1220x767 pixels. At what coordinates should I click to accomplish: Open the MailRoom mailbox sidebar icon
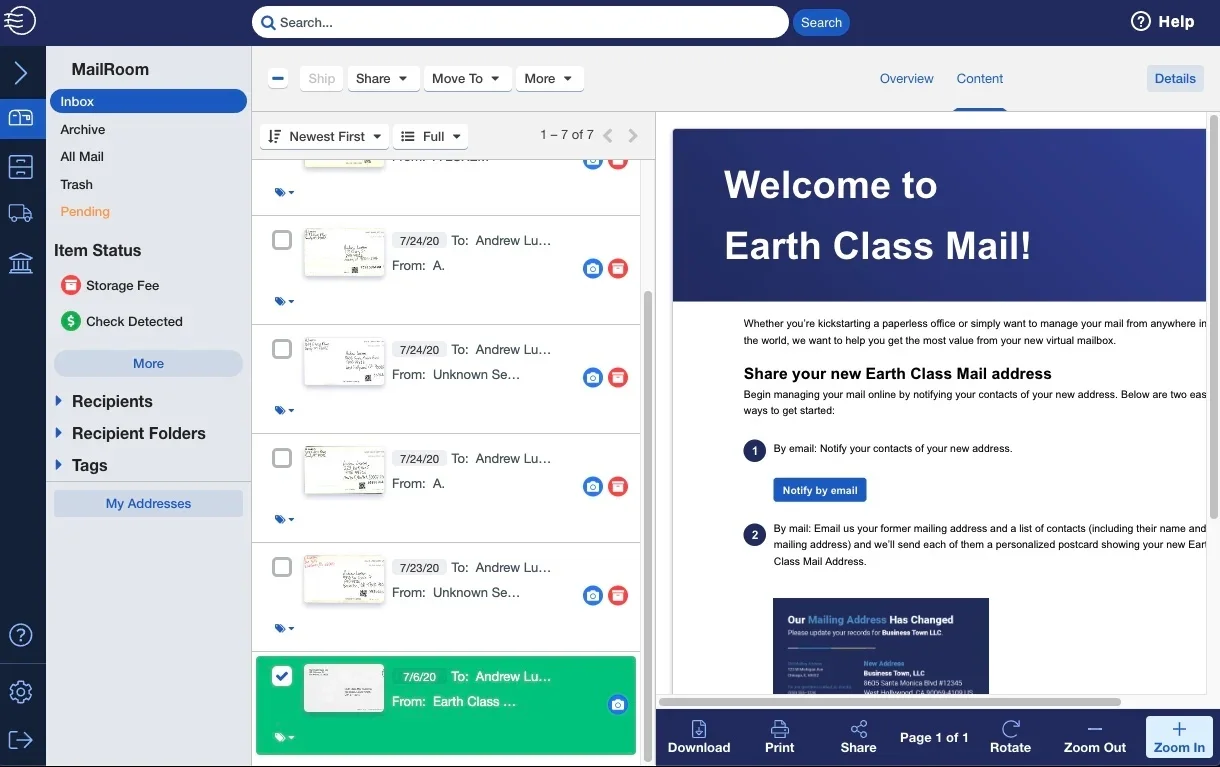[x=21, y=118]
